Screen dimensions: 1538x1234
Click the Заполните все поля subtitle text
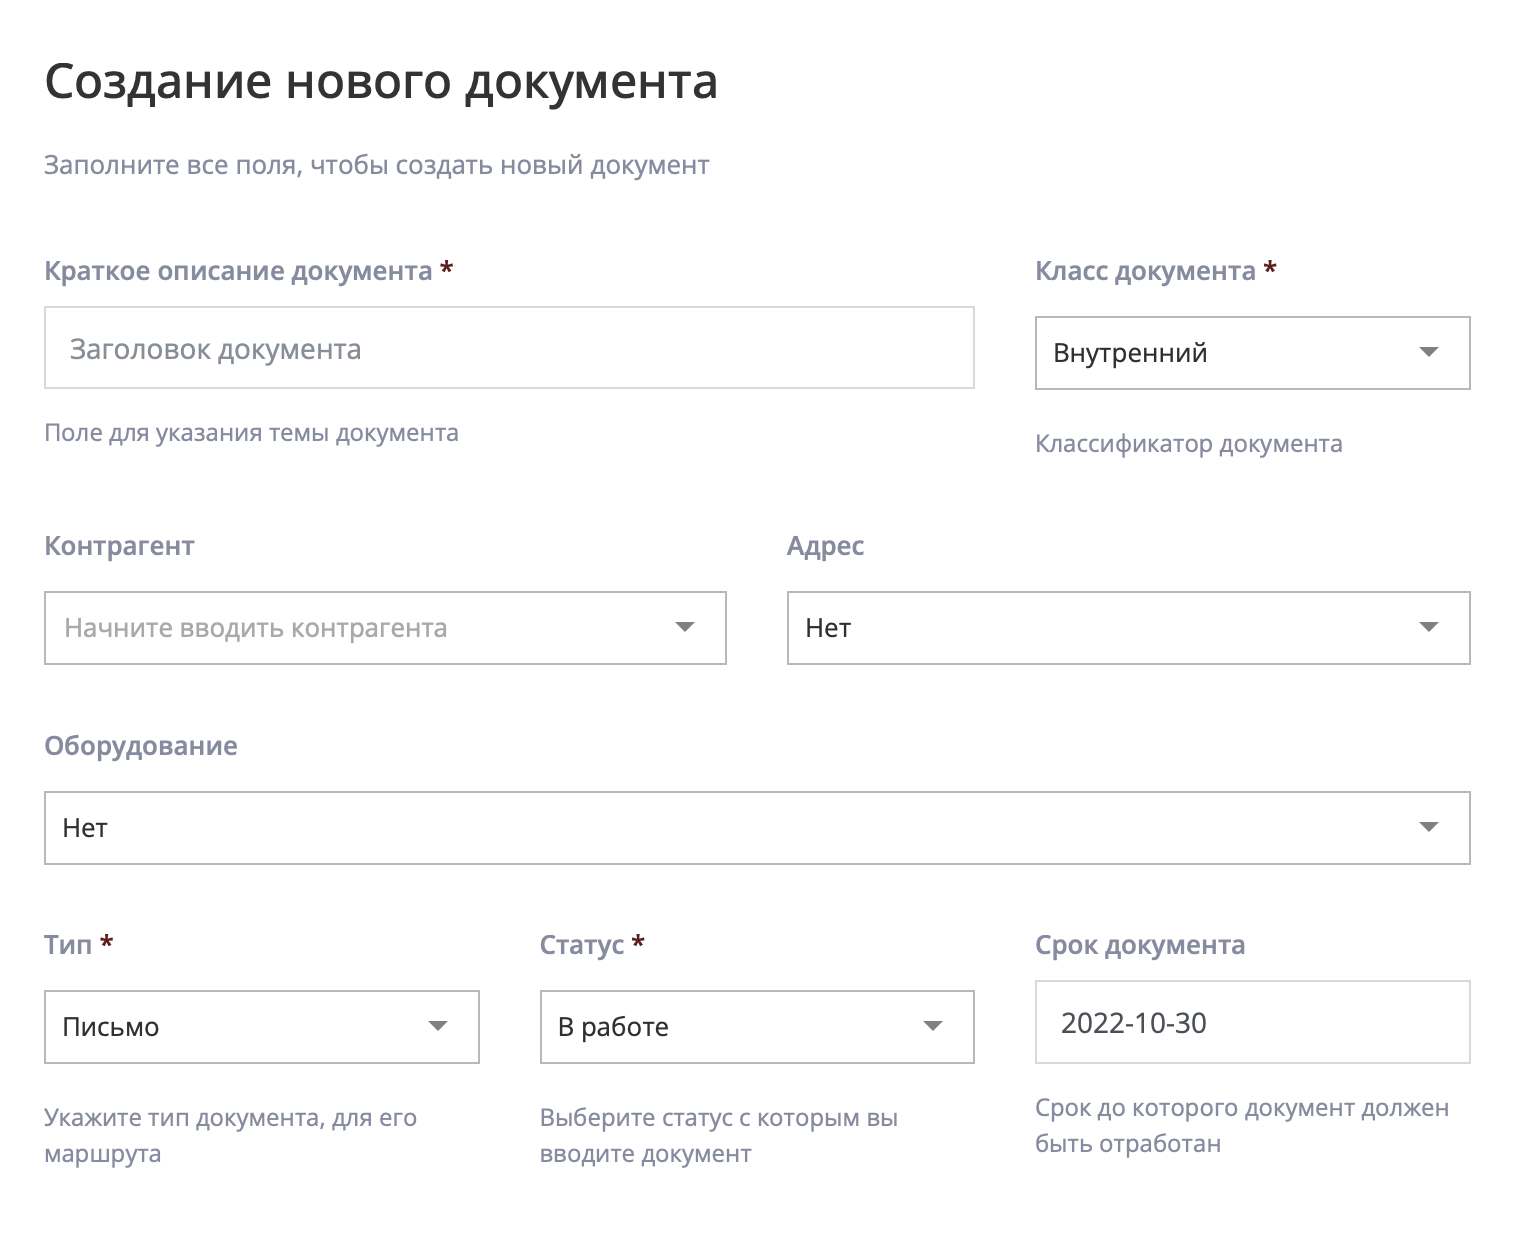(x=376, y=165)
